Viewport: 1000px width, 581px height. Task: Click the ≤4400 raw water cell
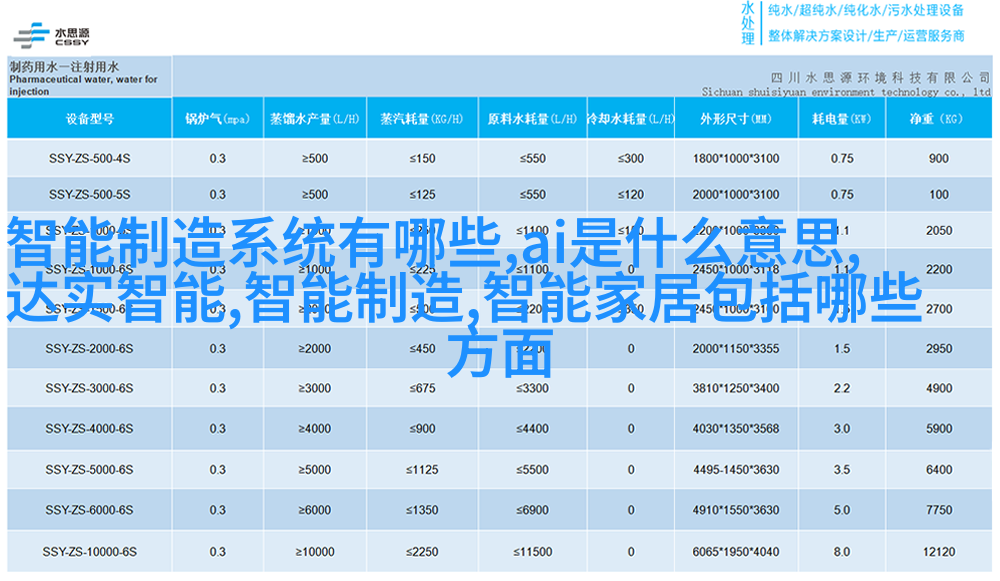click(x=532, y=429)
